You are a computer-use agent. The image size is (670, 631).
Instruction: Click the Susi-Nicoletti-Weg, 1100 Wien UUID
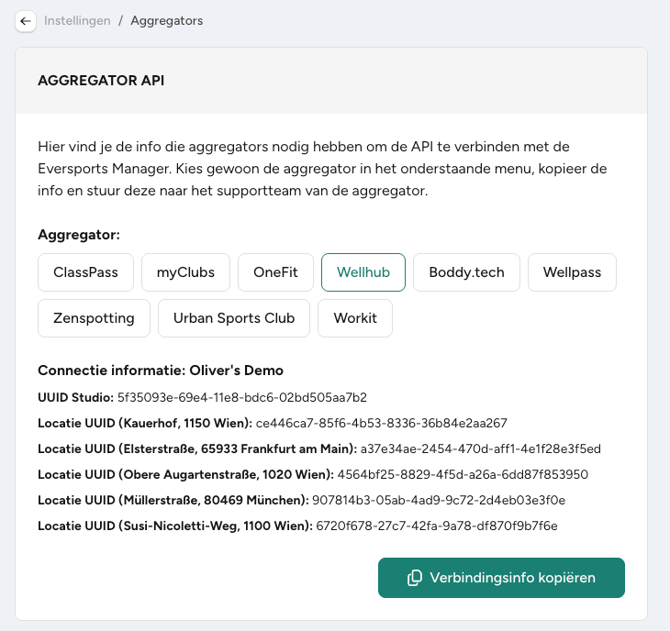point(437,526)
